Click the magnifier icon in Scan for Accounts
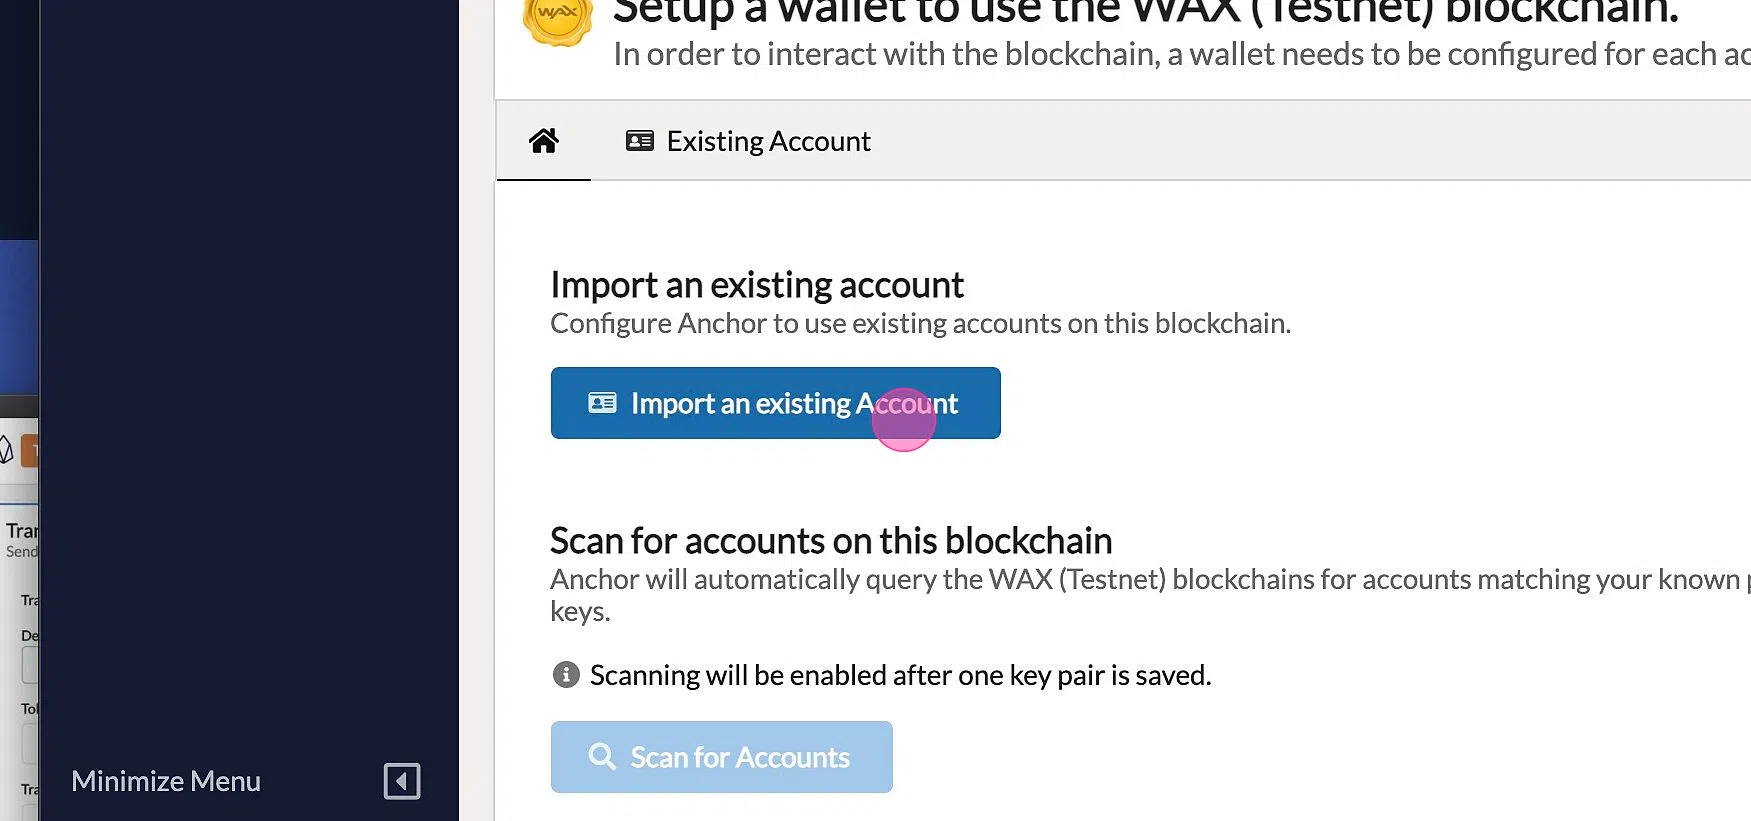 click(602, 757)
